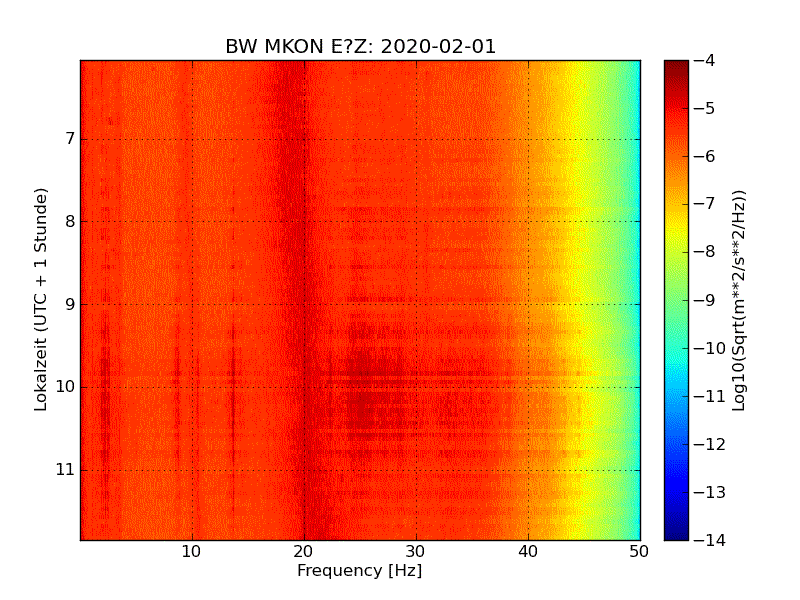Click colorbar tick label '−8'

[x=704, y=252]
